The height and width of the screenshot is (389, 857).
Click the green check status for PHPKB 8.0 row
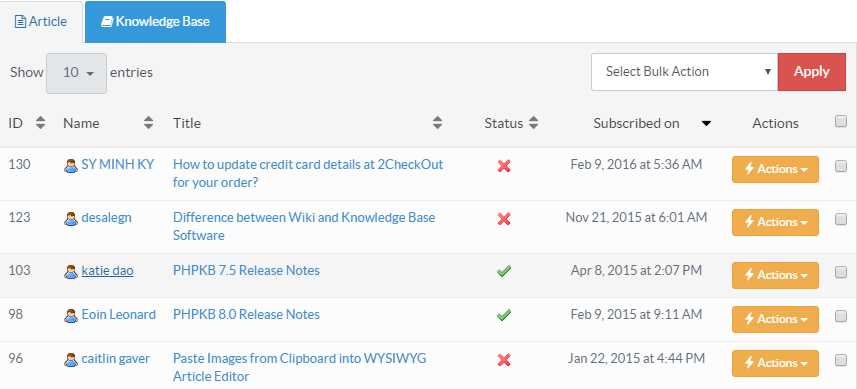(x=504, y=315)
